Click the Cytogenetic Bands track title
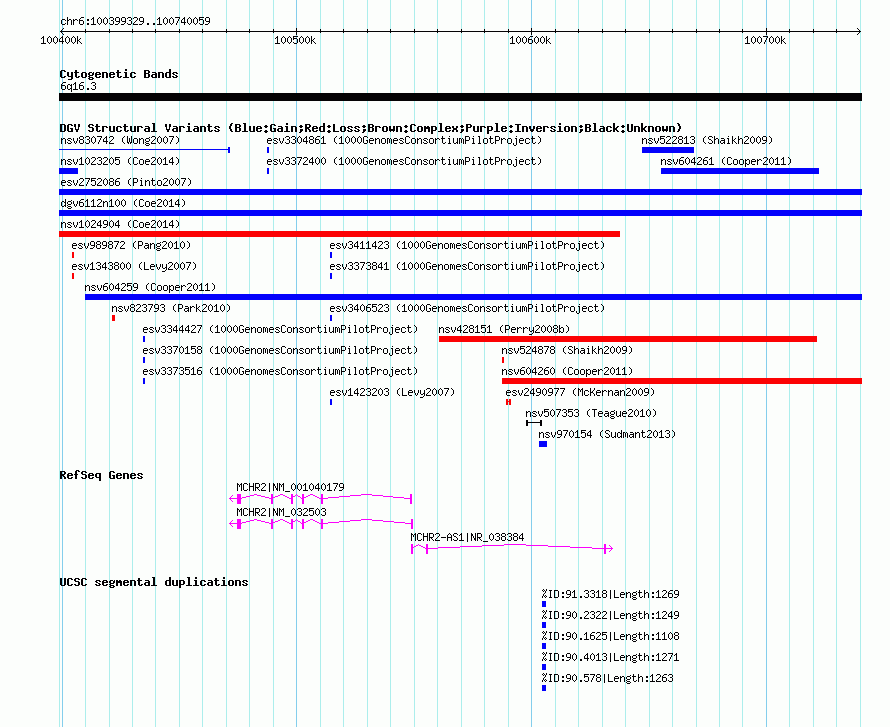 pos(119,74)
